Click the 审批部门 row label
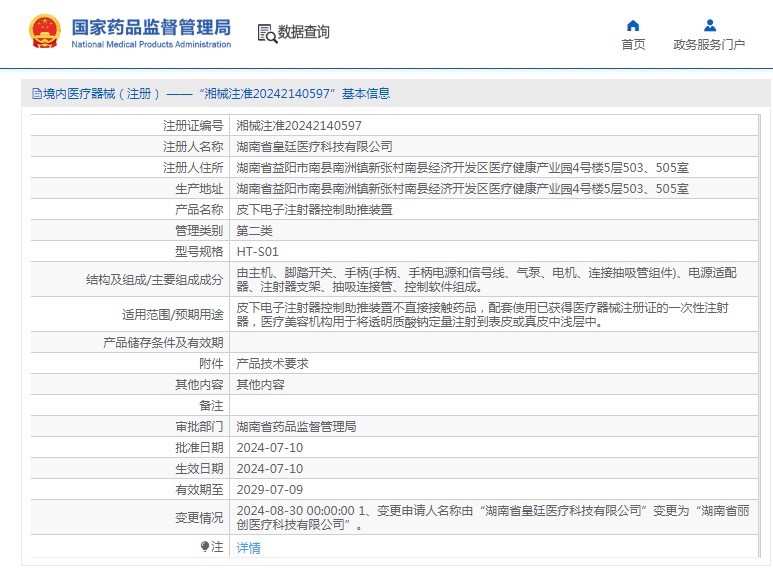Viewport: 773px width, 571px height. [x=199, y=427]
